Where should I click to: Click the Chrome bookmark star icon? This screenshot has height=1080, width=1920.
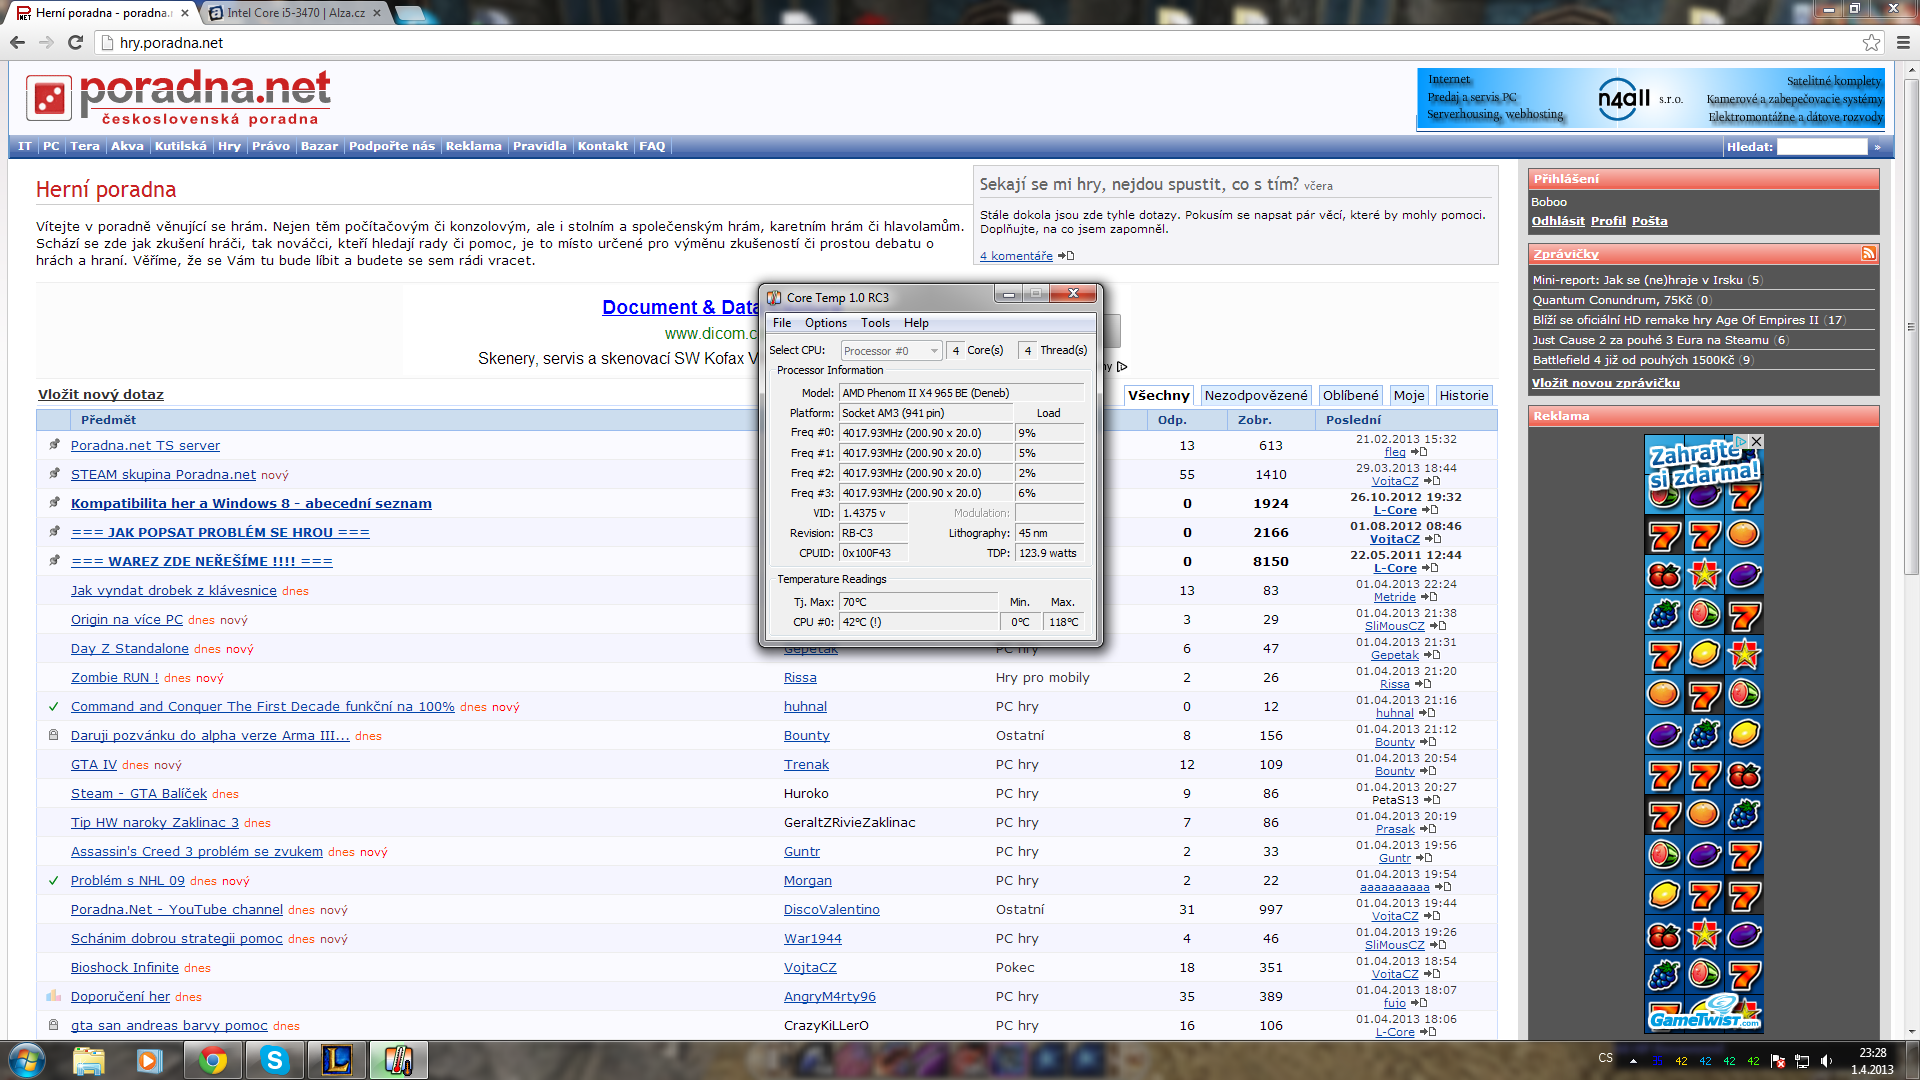[1871, 42]
